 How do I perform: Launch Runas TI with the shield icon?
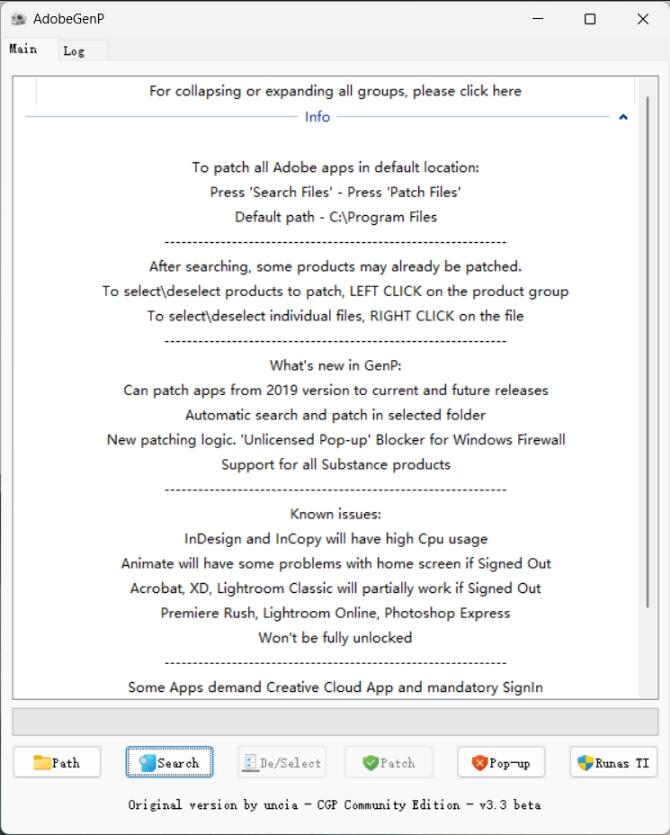tap(613, 763)
